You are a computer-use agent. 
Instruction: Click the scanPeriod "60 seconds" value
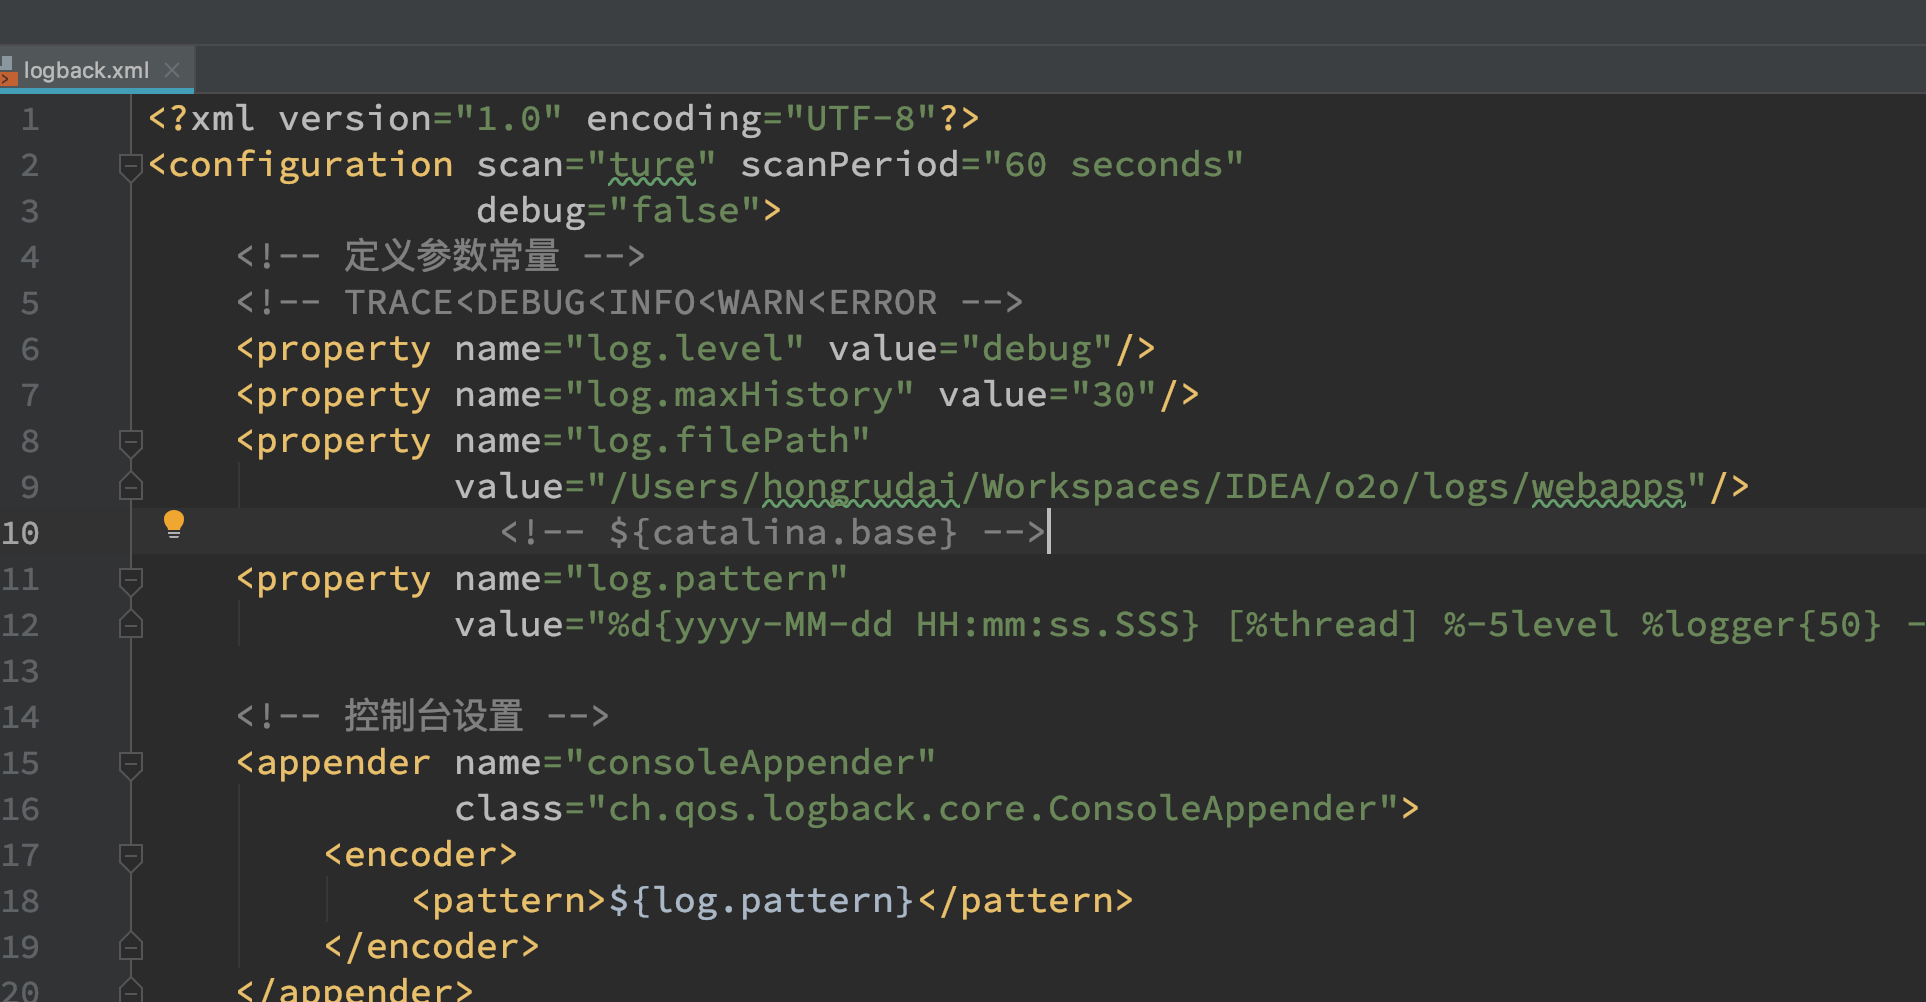pos(1113,165)
